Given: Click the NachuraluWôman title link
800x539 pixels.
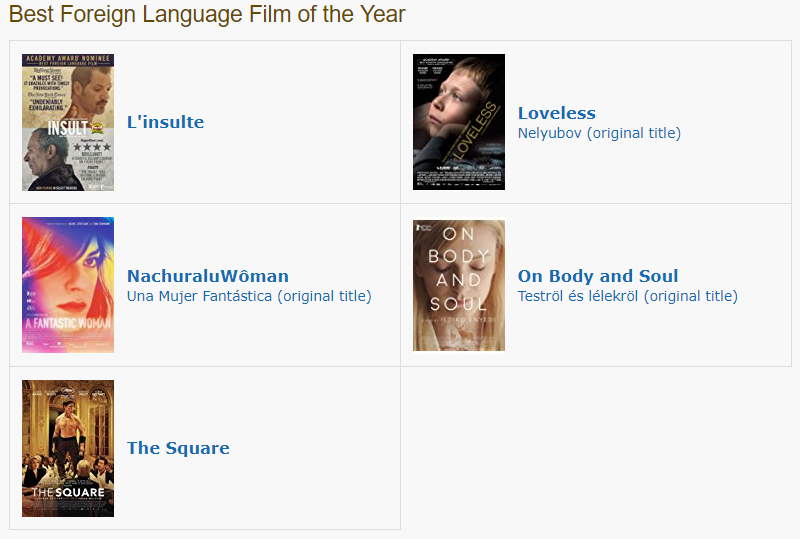Looking at the screenshot, I should click(207, 276).
